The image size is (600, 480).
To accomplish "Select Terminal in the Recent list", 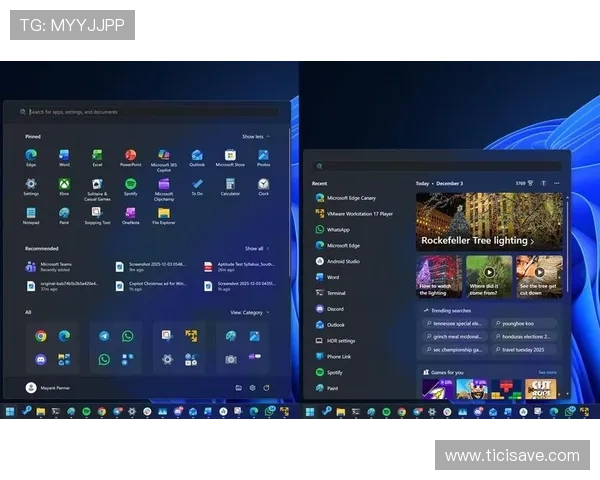I will 331,293.
